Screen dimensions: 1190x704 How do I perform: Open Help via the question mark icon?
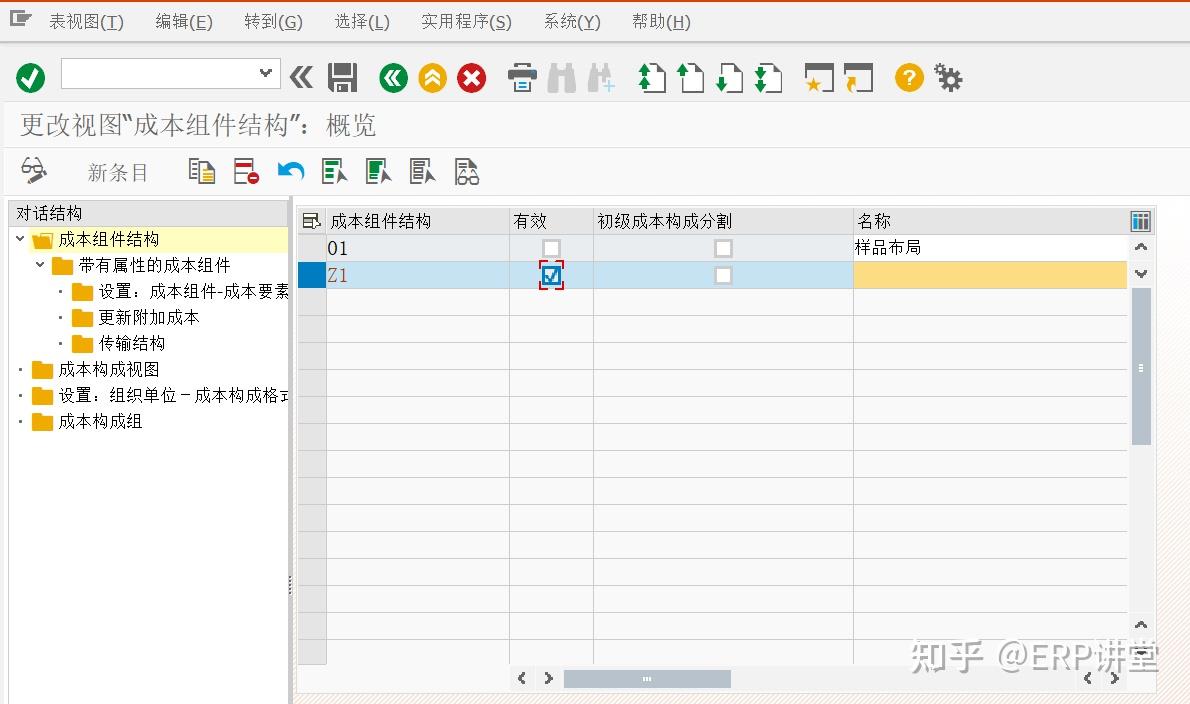click(907, 76)
